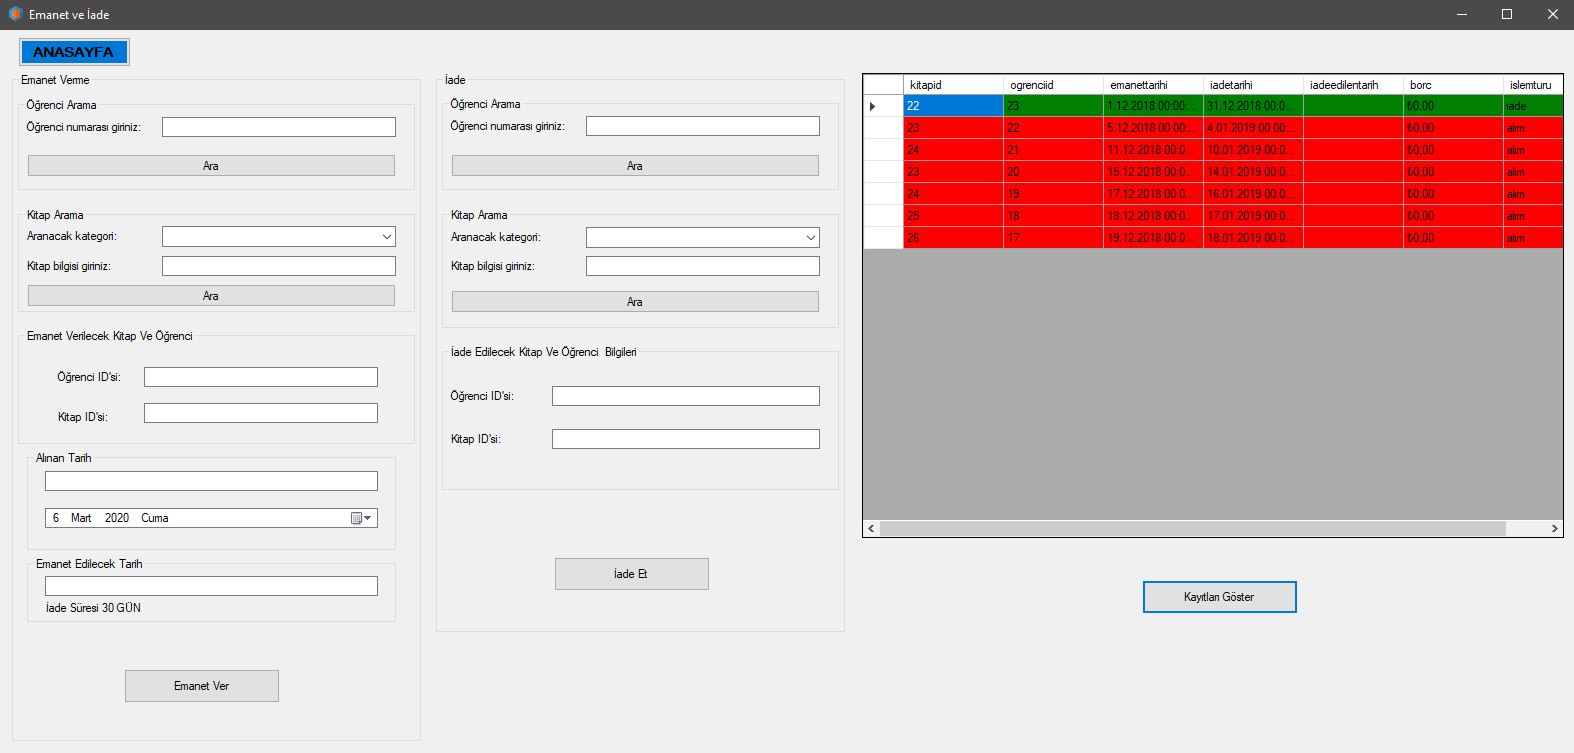The width and height of the screenshot is (1574, 753).
Task: Click the application icon in the title bar
Action: pyautogui.click(x=15, y=14)
